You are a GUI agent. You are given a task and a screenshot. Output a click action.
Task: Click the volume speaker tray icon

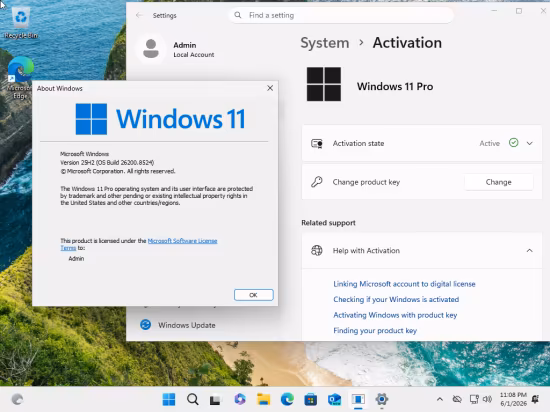[x=487, y=399]
